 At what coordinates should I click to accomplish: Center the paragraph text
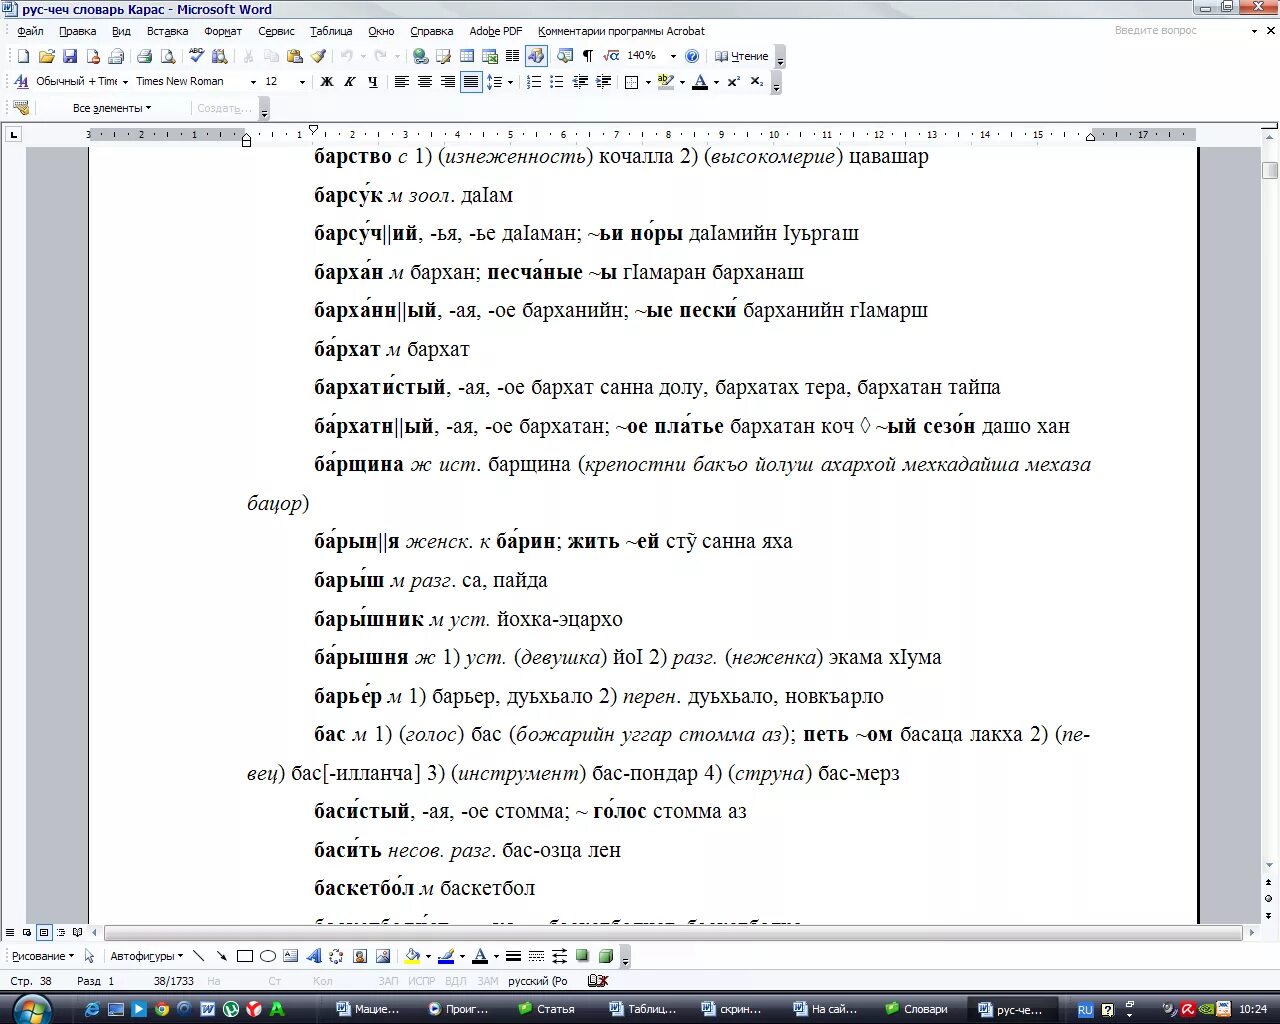point(424,82)
